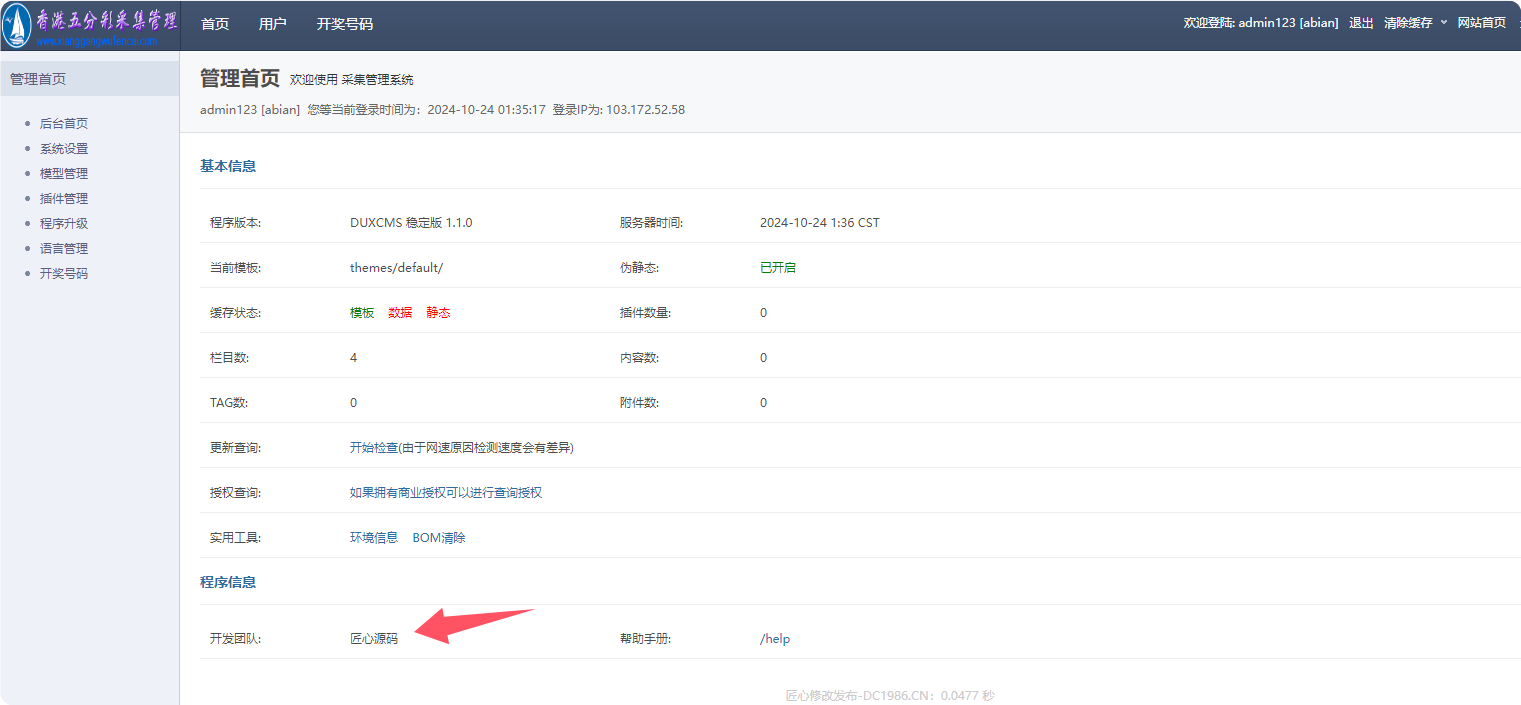Open 插件管理 in the sidebar

coord(64,199)
